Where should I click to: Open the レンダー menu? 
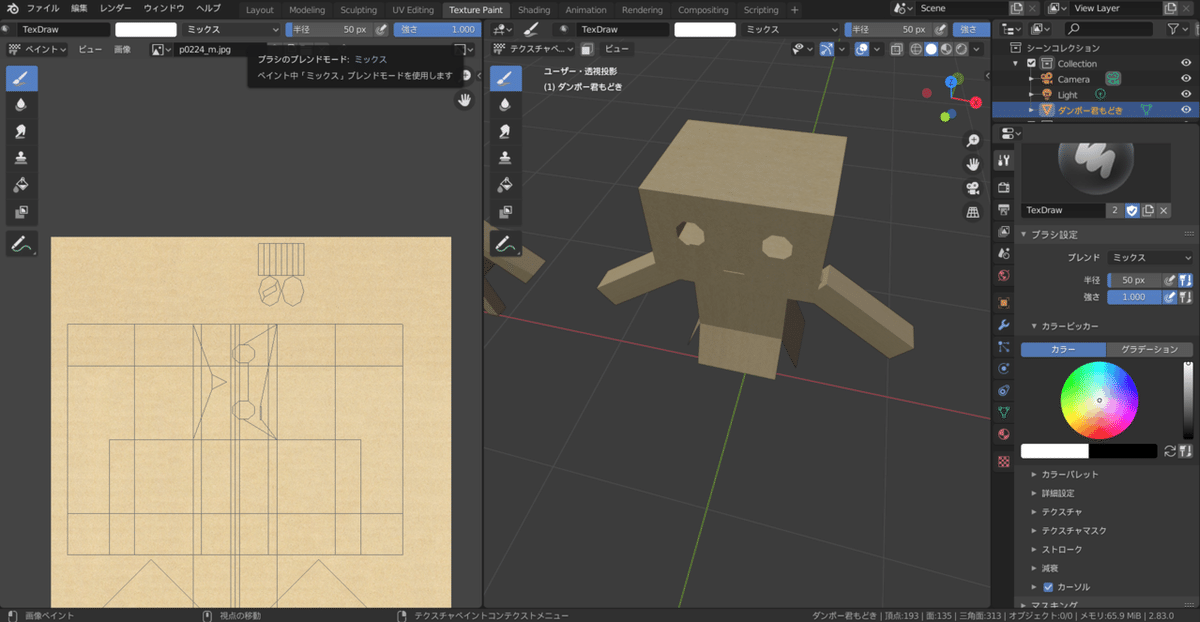coord(115,8)
